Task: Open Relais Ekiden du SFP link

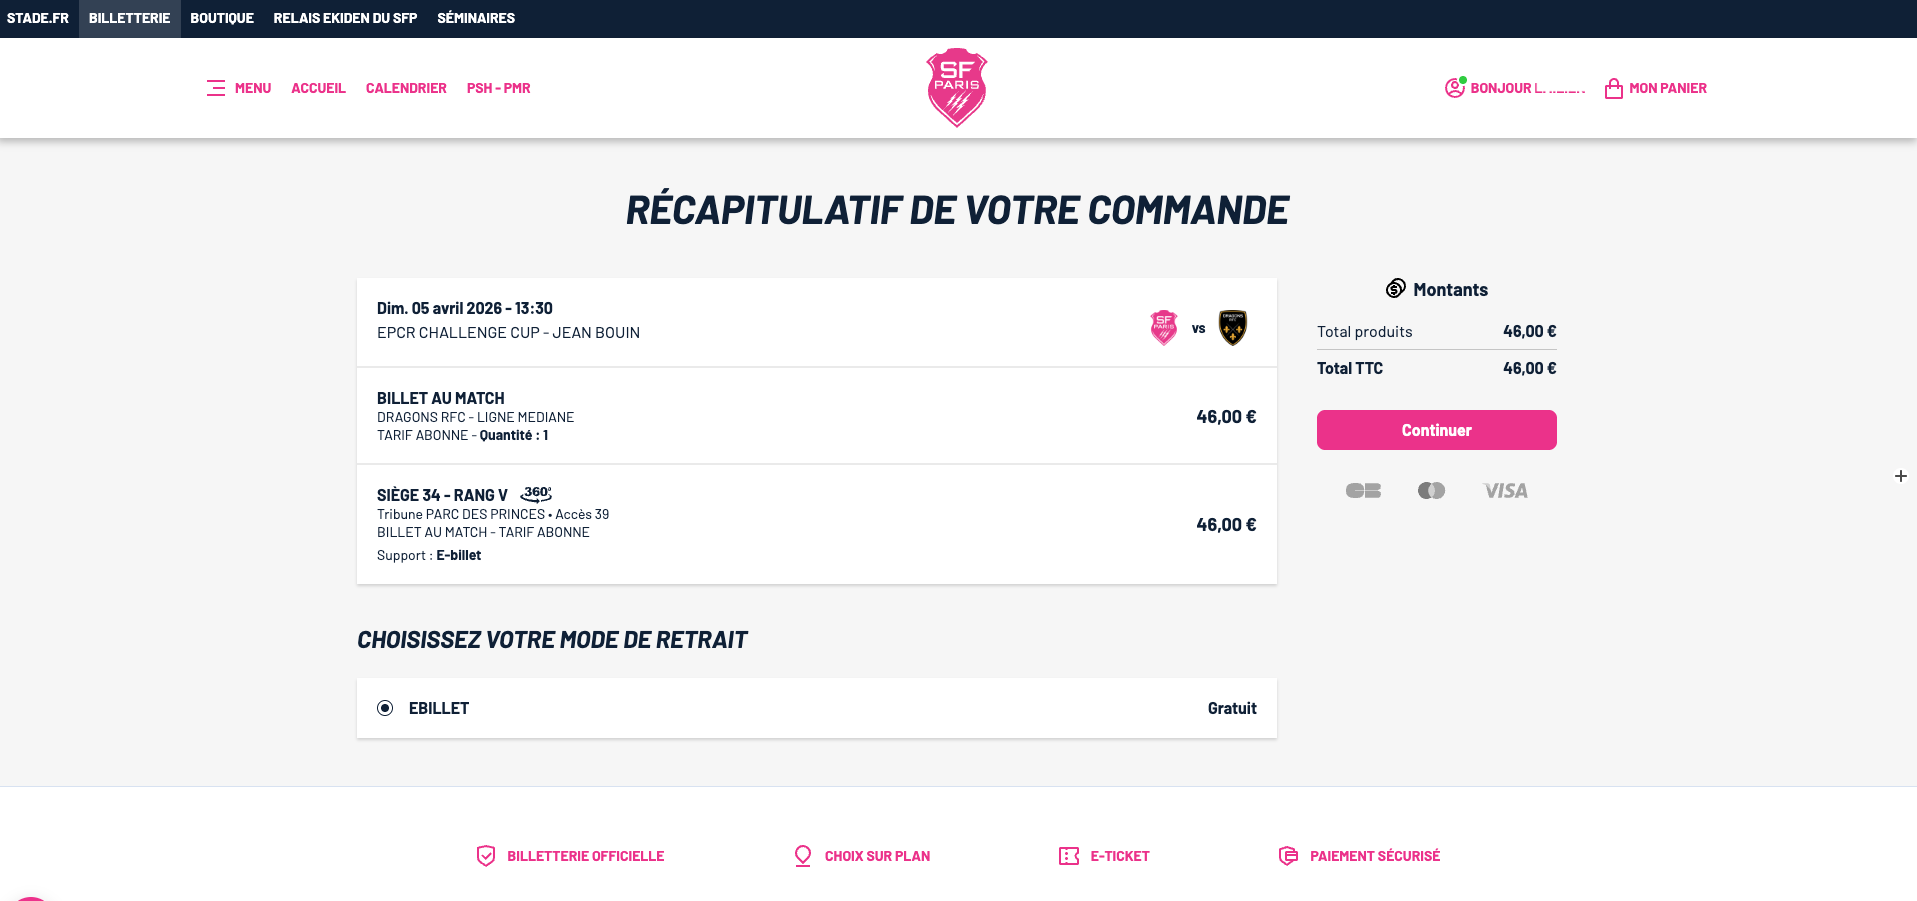Action: [x=345, y=18]
